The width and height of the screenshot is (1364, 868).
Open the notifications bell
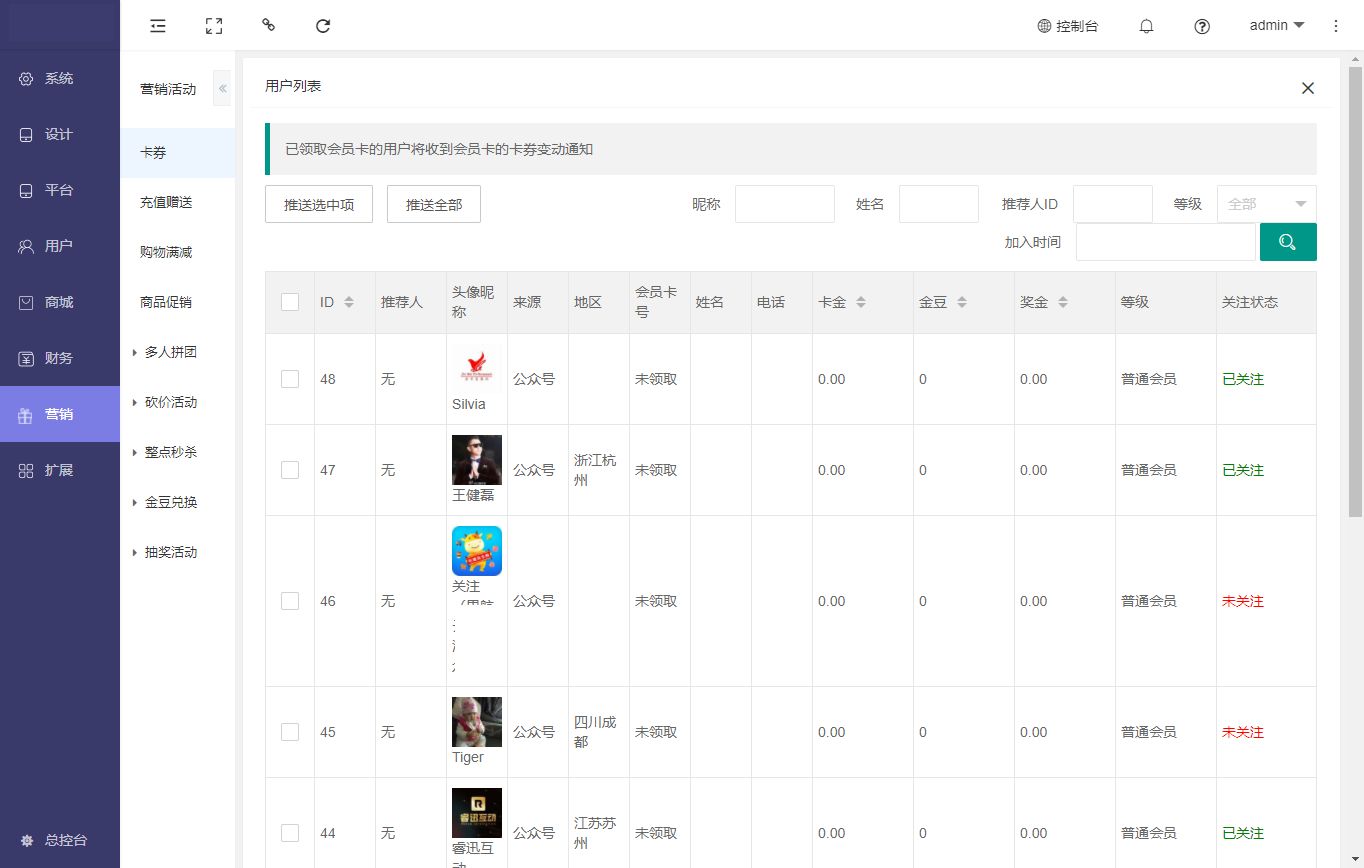point(1146,26)
